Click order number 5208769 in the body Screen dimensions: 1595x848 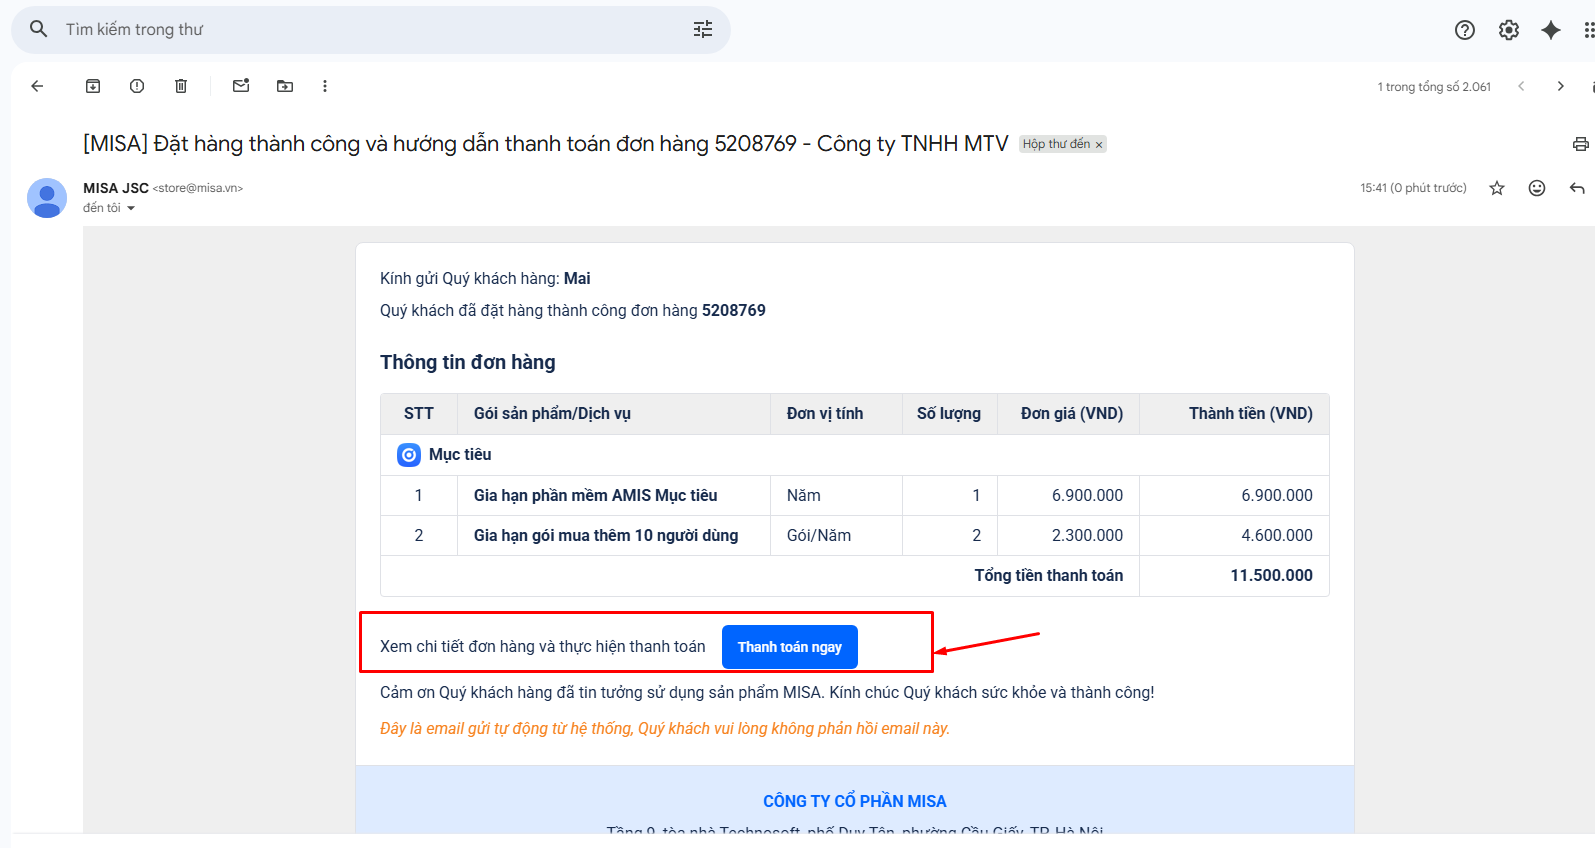point(734,310)
